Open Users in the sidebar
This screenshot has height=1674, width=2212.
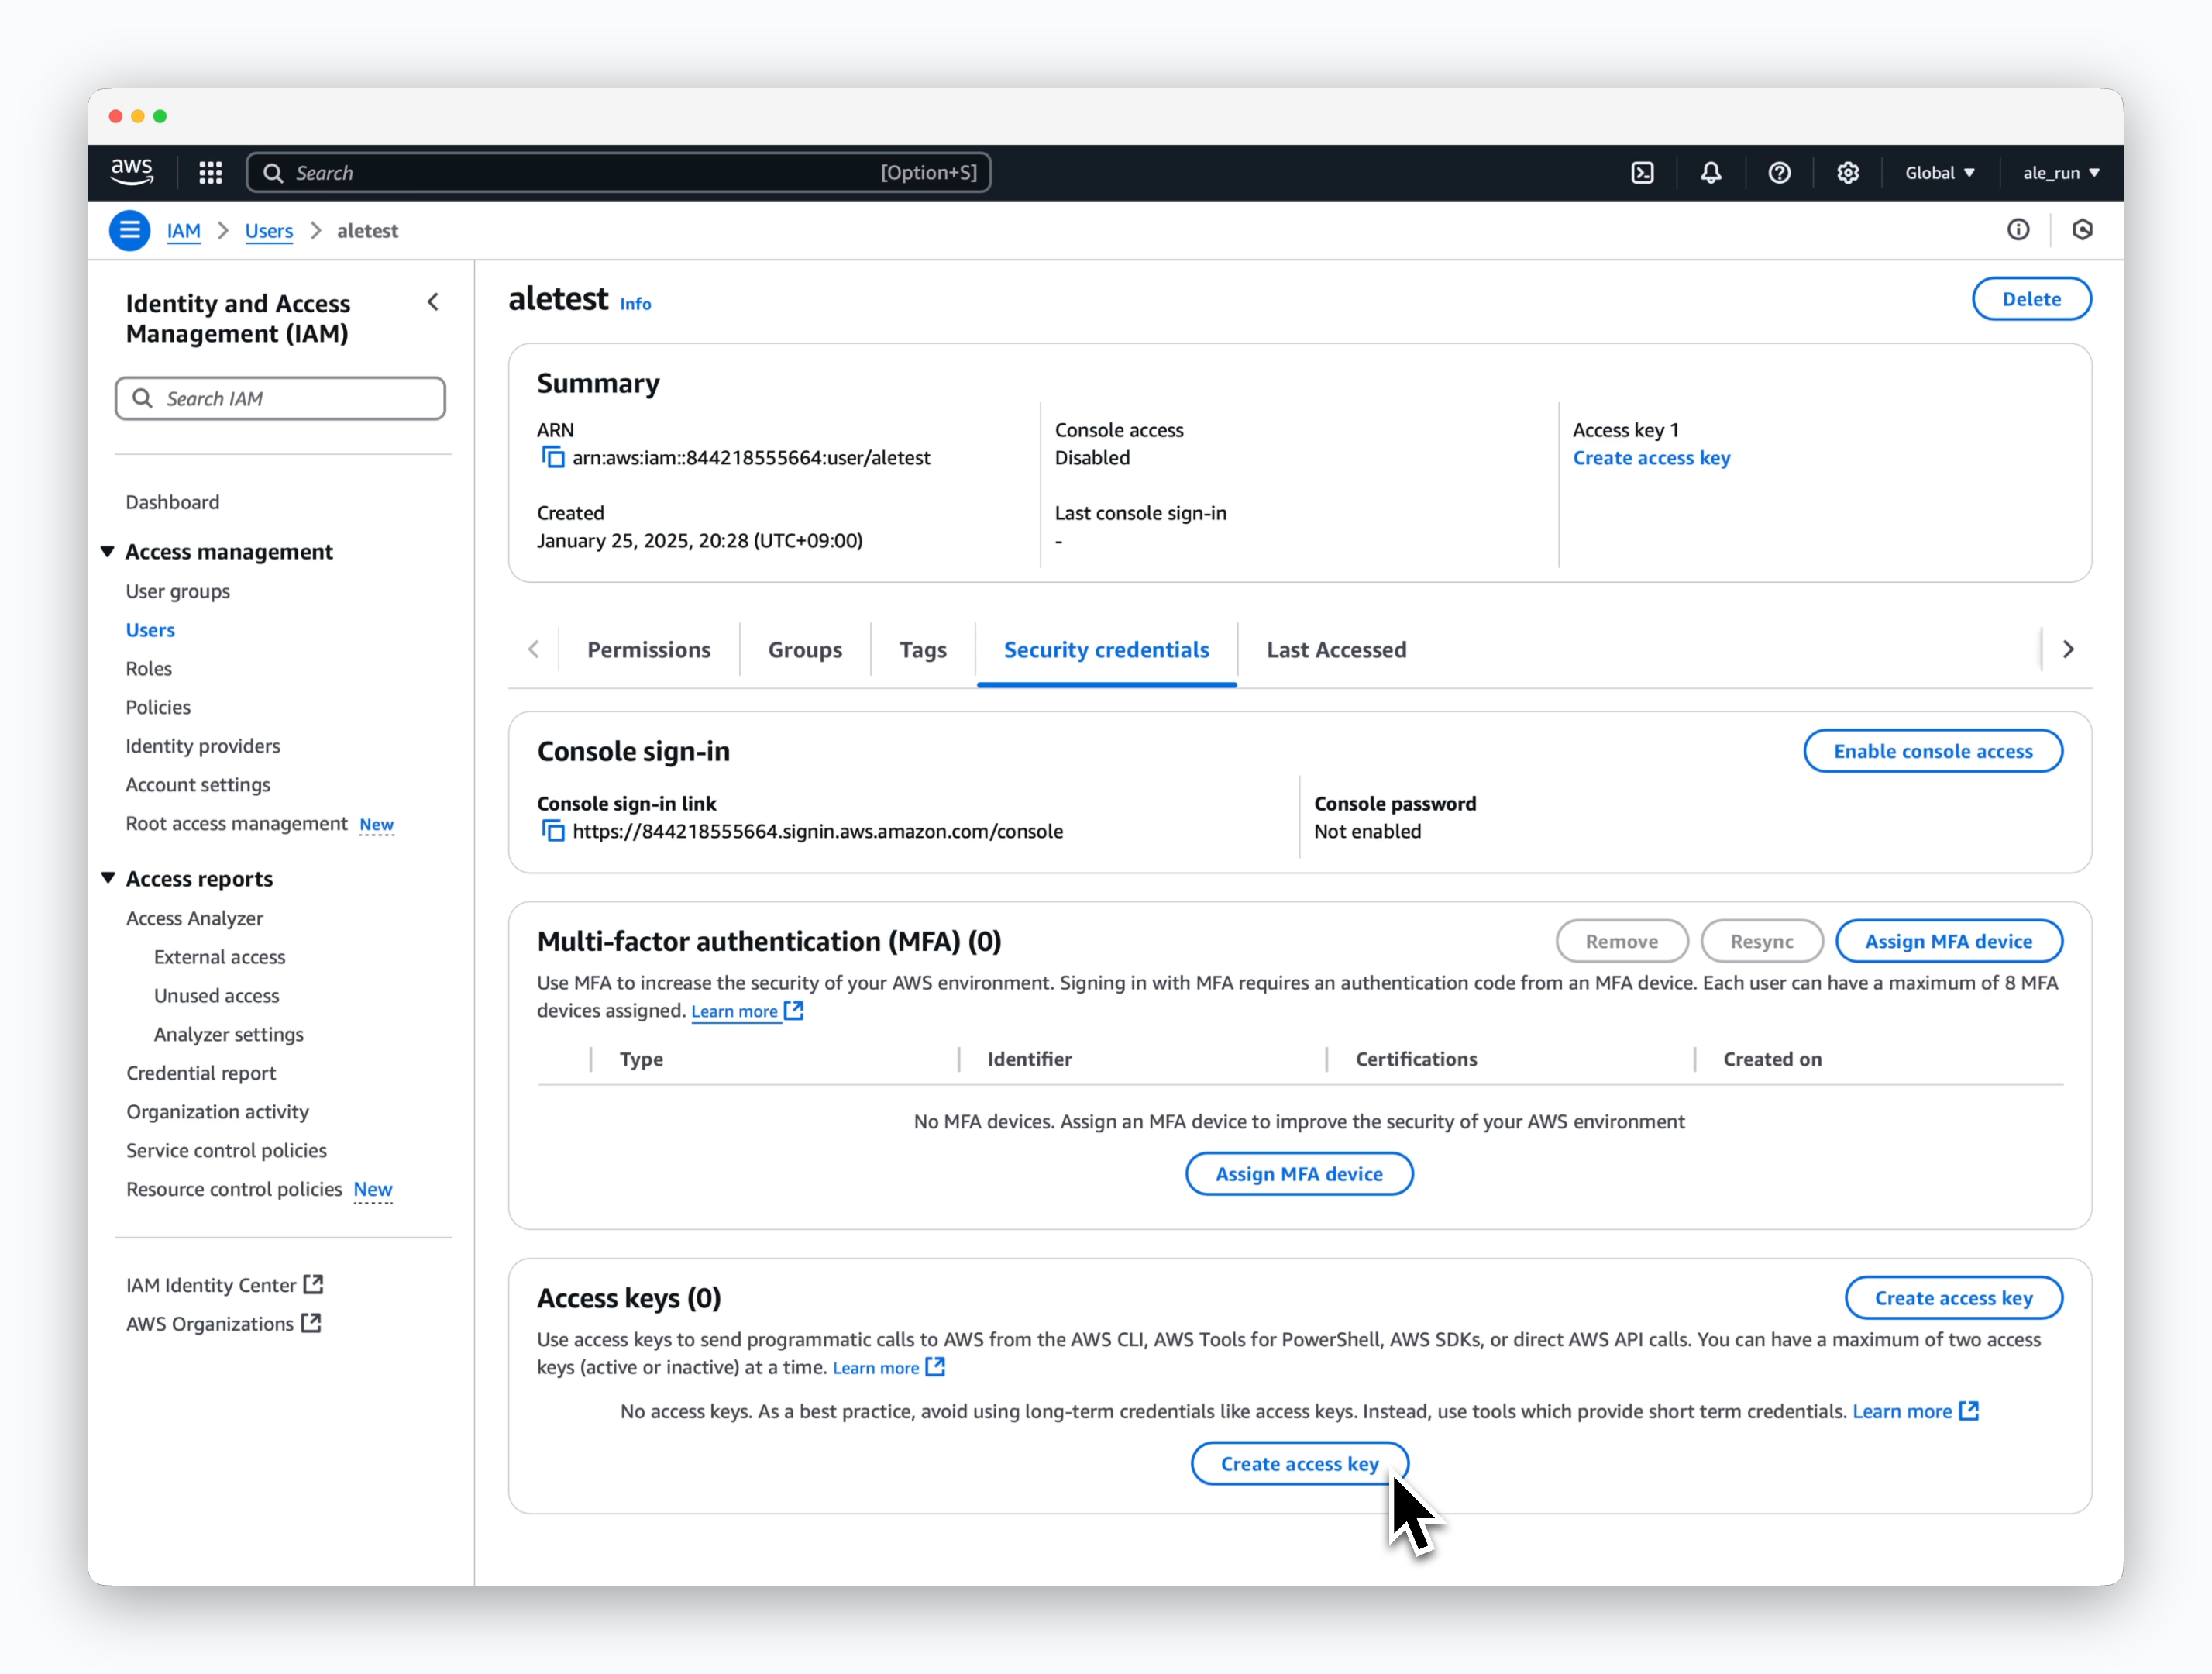coord(150,630)
